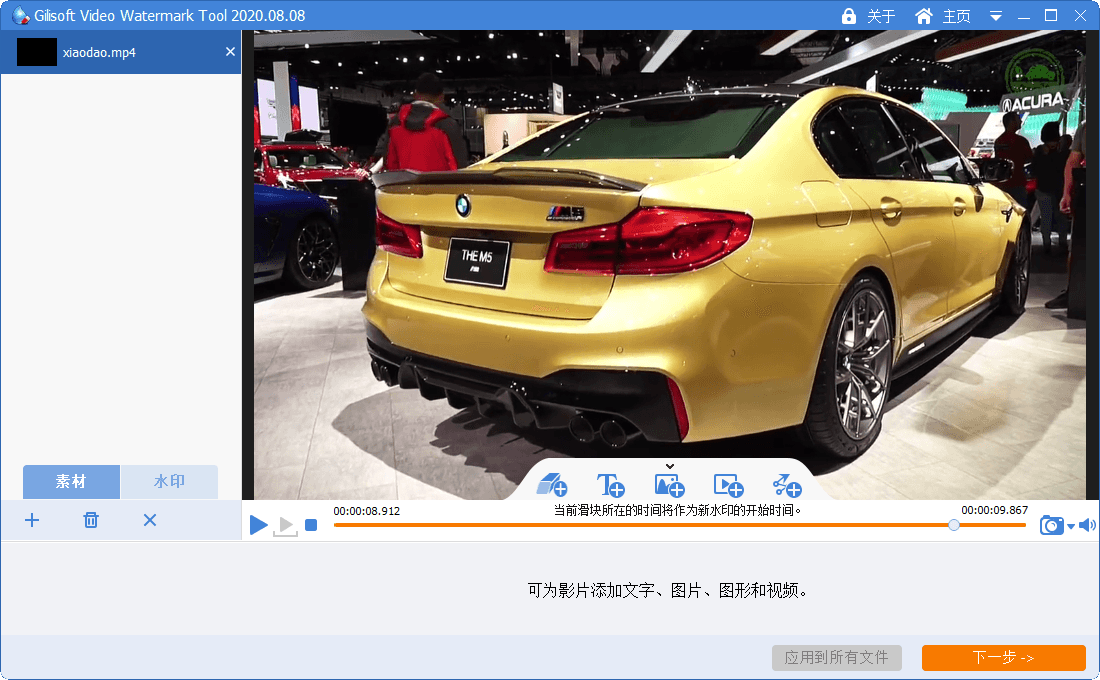The width and height of the screenshot is (1100, 680).
Task: Click the 下一步 button
Action: coord(1003,658)
